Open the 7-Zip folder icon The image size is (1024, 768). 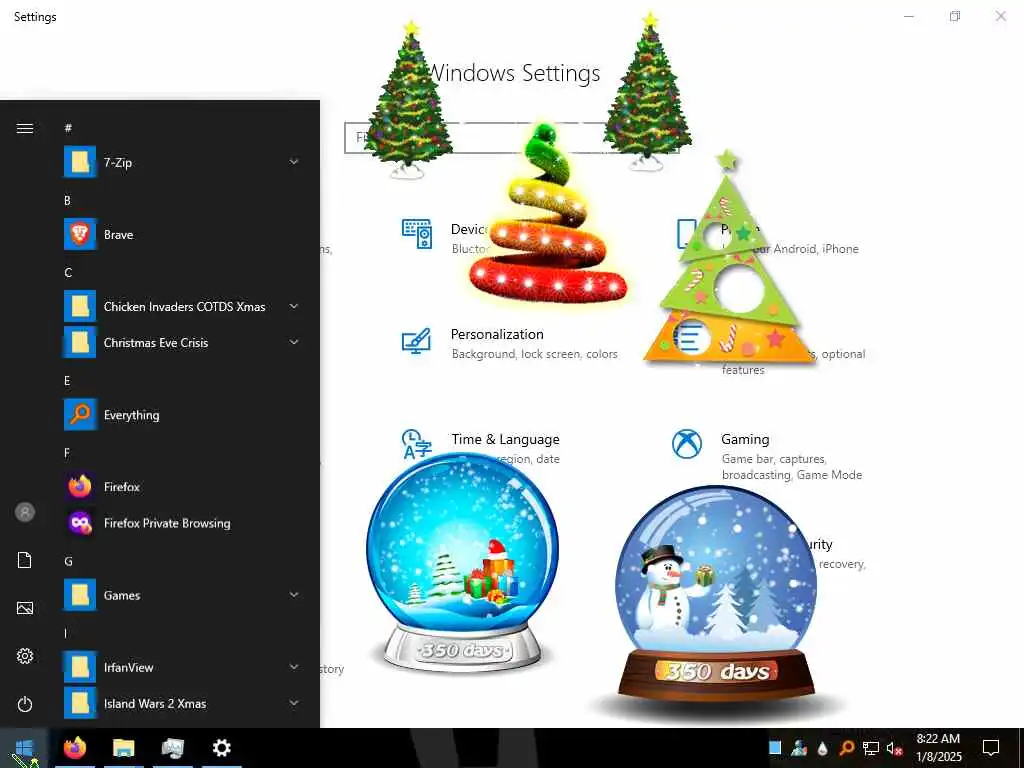[80, 162]
